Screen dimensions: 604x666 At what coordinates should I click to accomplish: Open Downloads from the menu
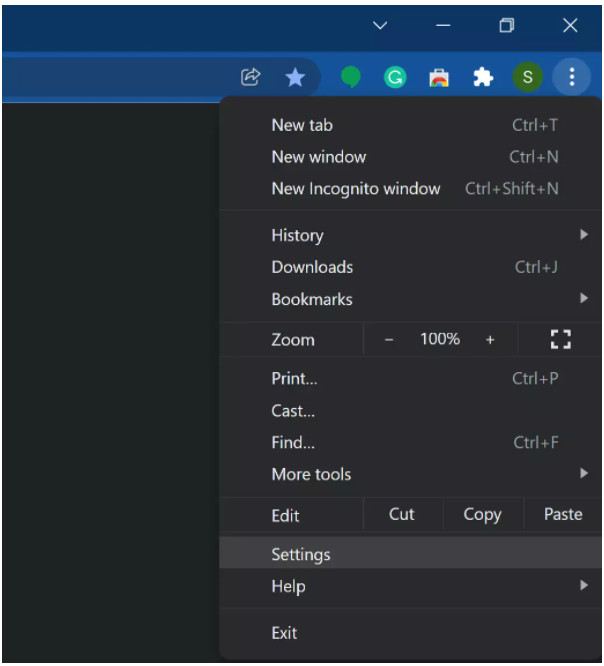(312, 267)
